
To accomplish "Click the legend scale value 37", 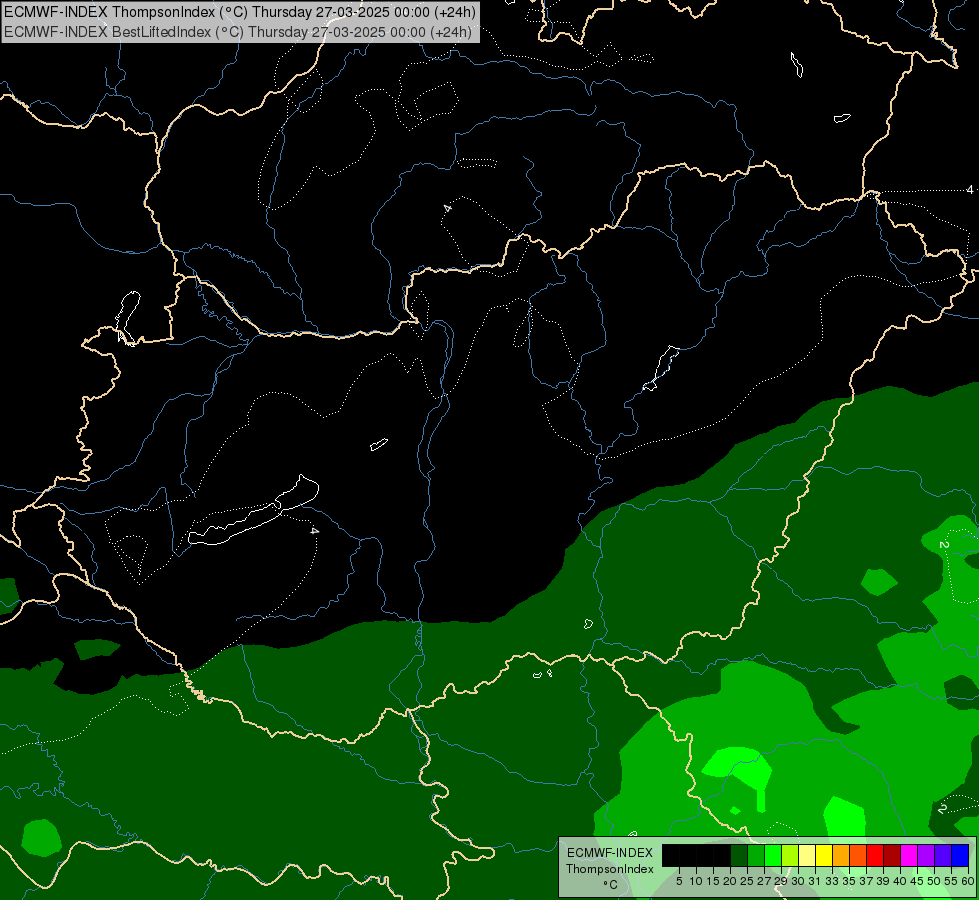I will (866, 881).
